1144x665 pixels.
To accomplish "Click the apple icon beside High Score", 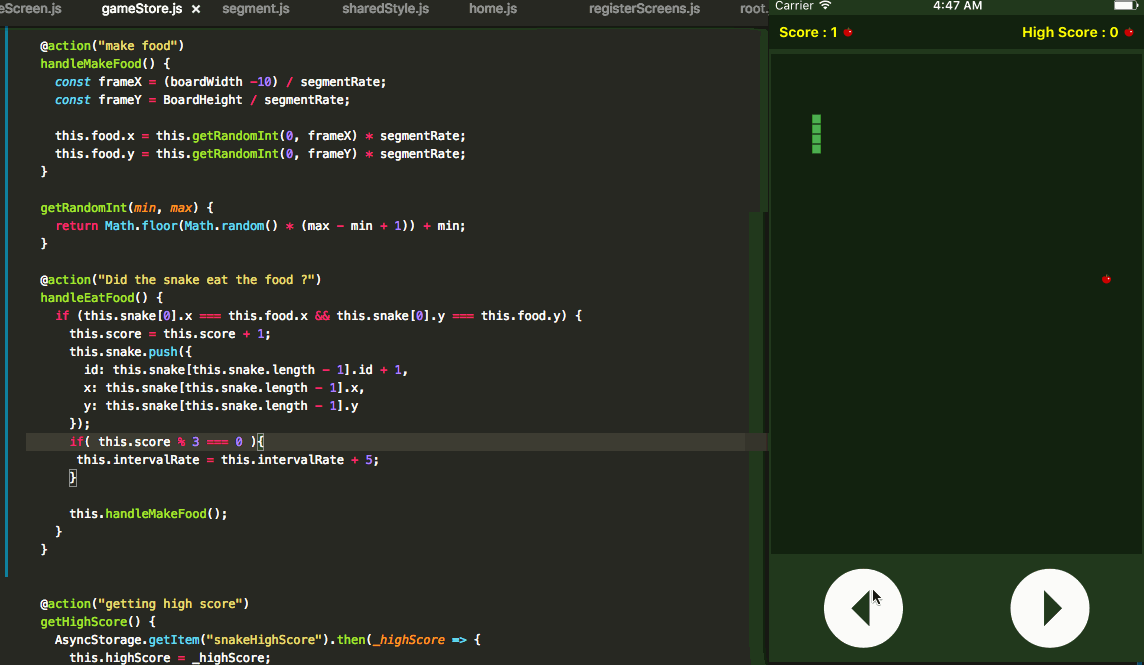I will (x=1129, y=32).
